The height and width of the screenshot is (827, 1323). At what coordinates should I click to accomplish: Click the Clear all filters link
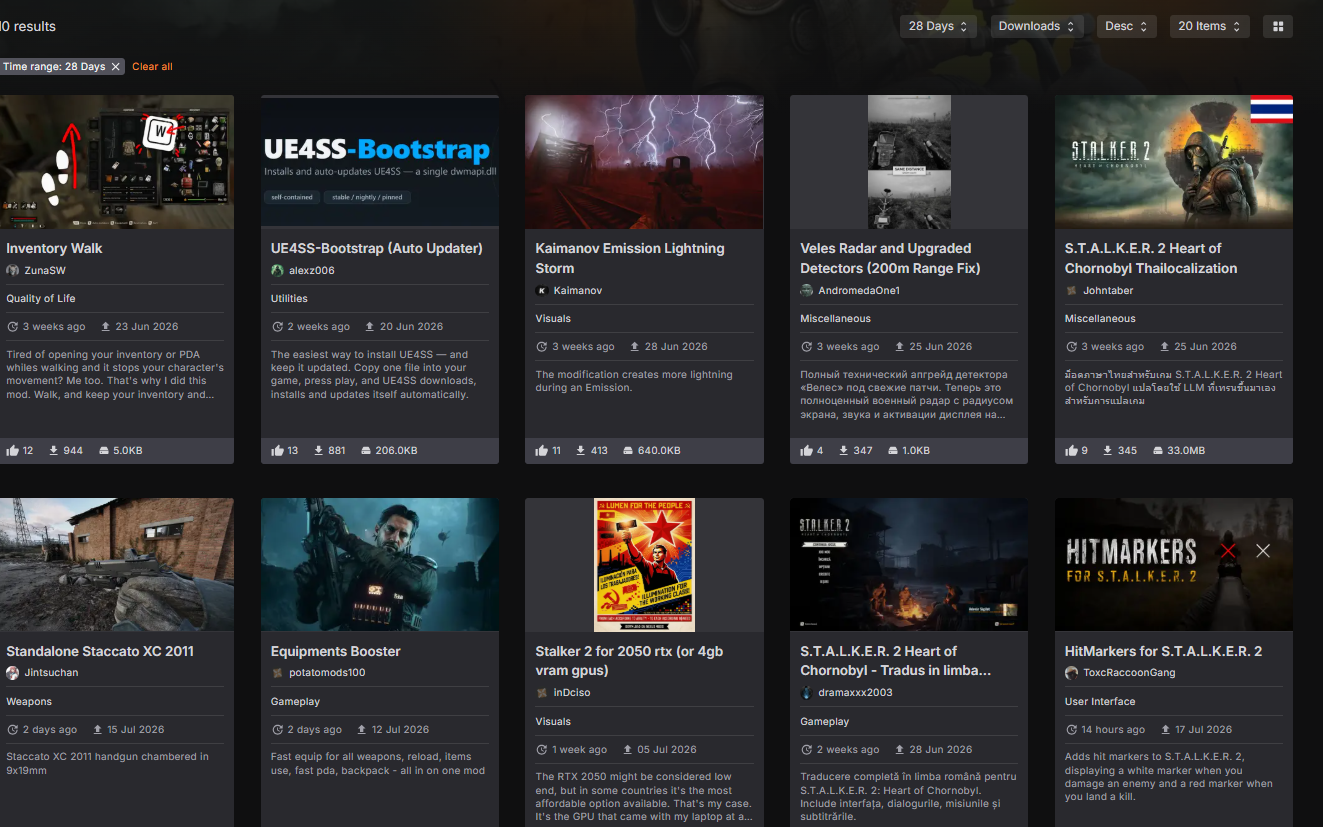tap(152, 67)
